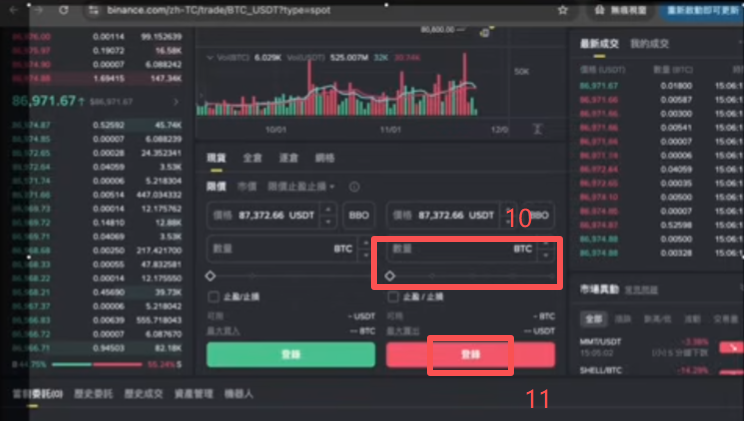Click the order book row with amount 0.52592

pos(97,125)
